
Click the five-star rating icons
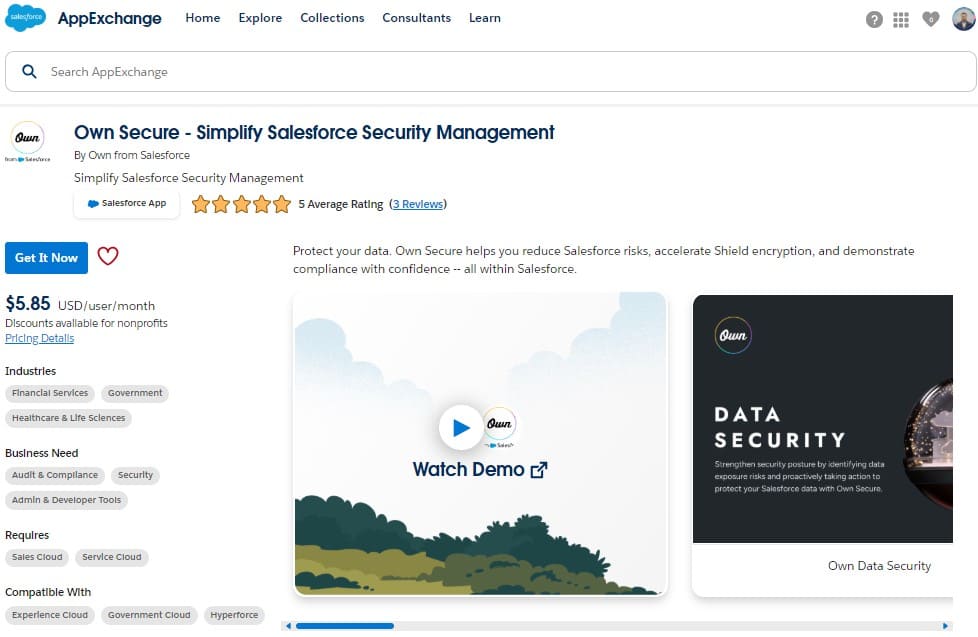tap(241, 204)
